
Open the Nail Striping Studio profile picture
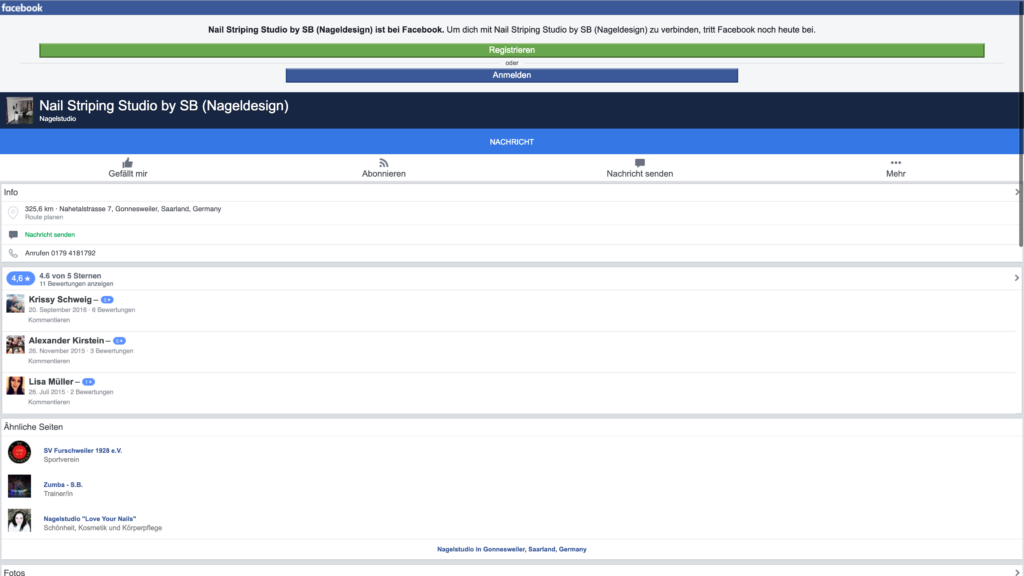point(20,110)
